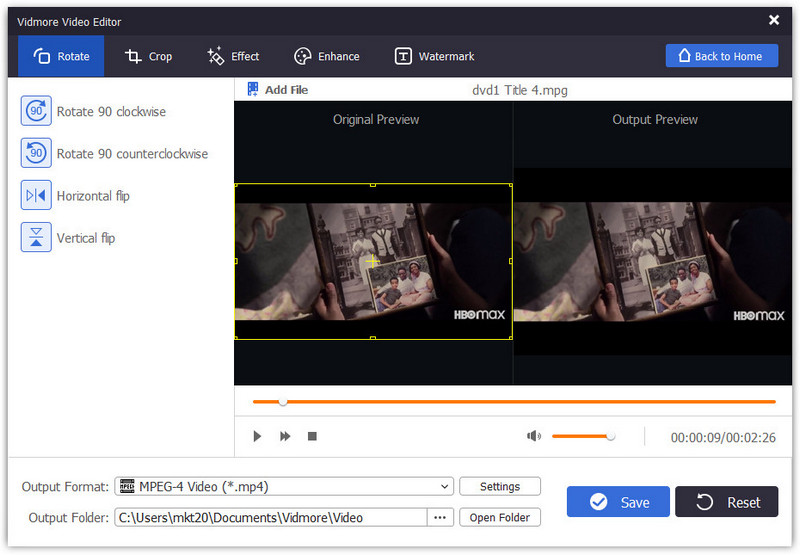Click the video progress seek bar handle
Viewport: 800px width, 555px height.
(x=283, y=402)
